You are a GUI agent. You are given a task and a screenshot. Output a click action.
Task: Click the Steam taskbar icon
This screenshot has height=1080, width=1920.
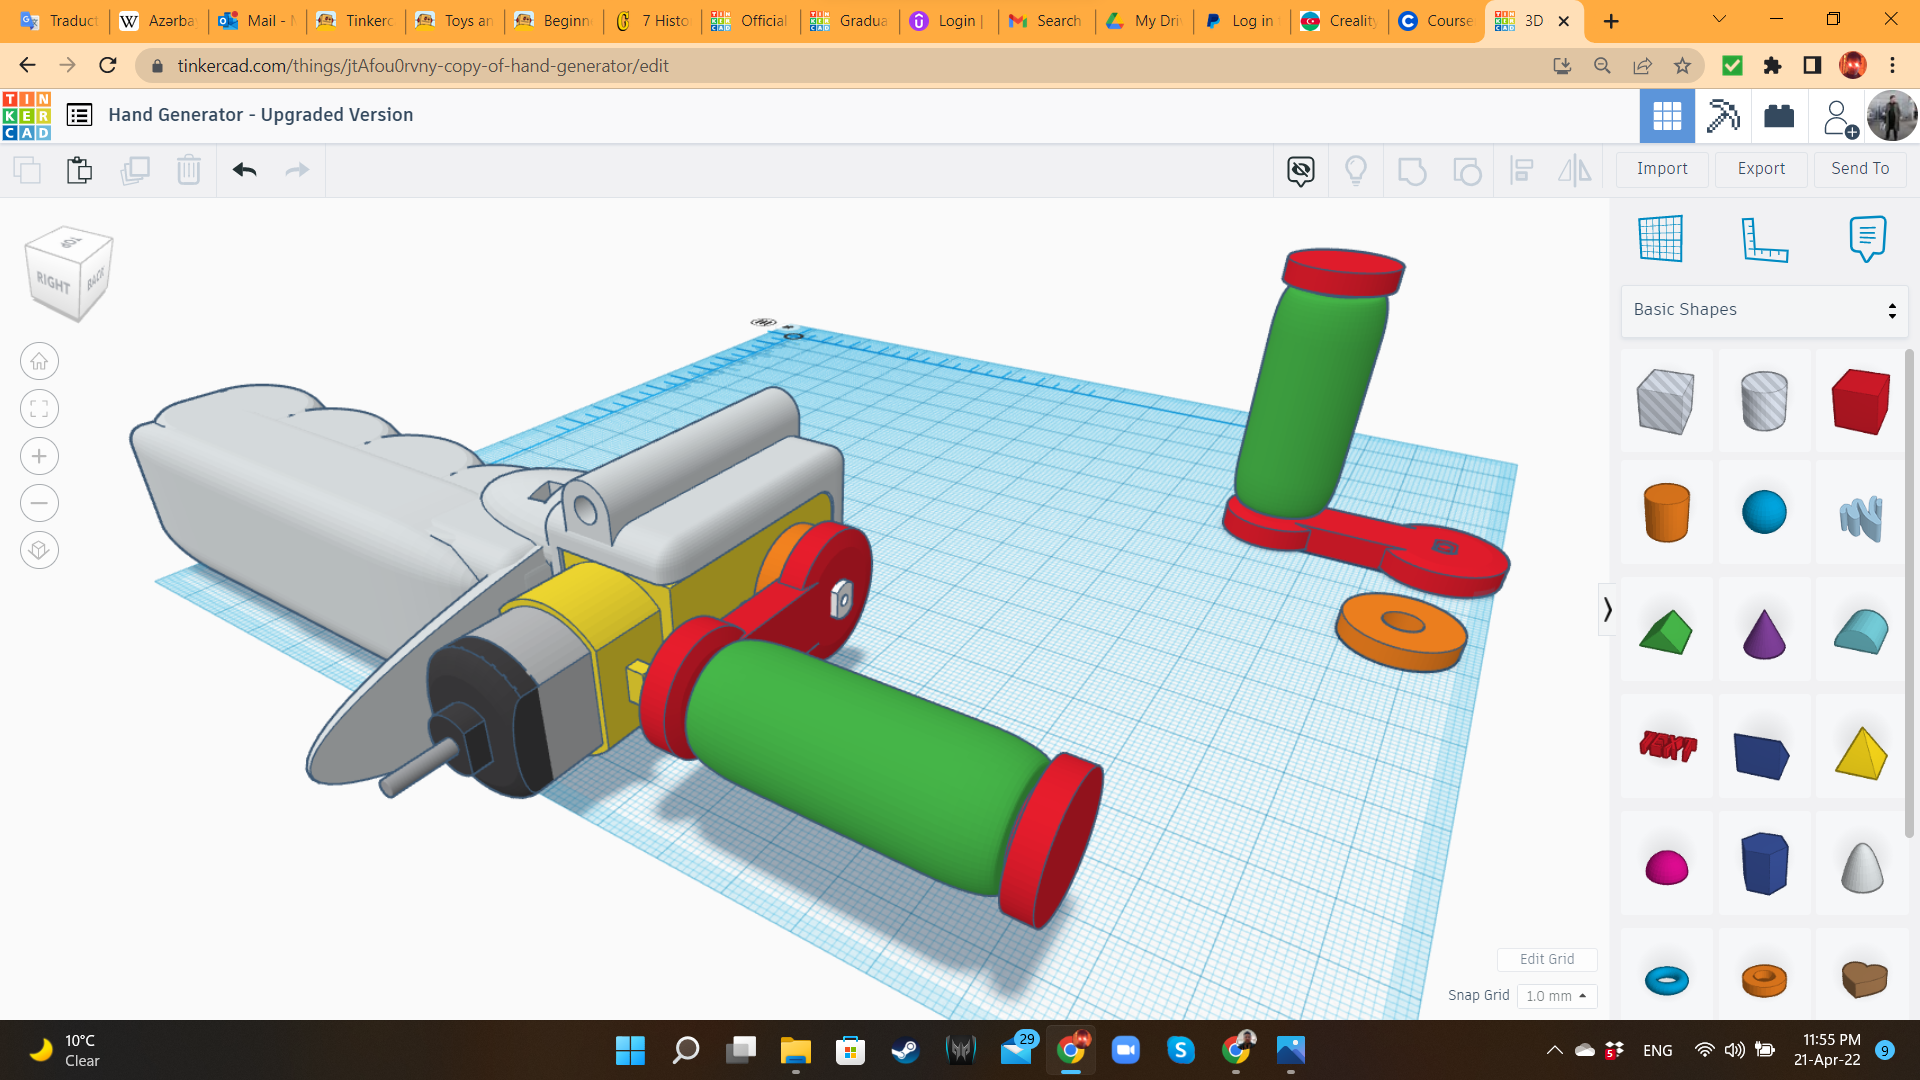pyautogui.click(x=905, y=1050)
